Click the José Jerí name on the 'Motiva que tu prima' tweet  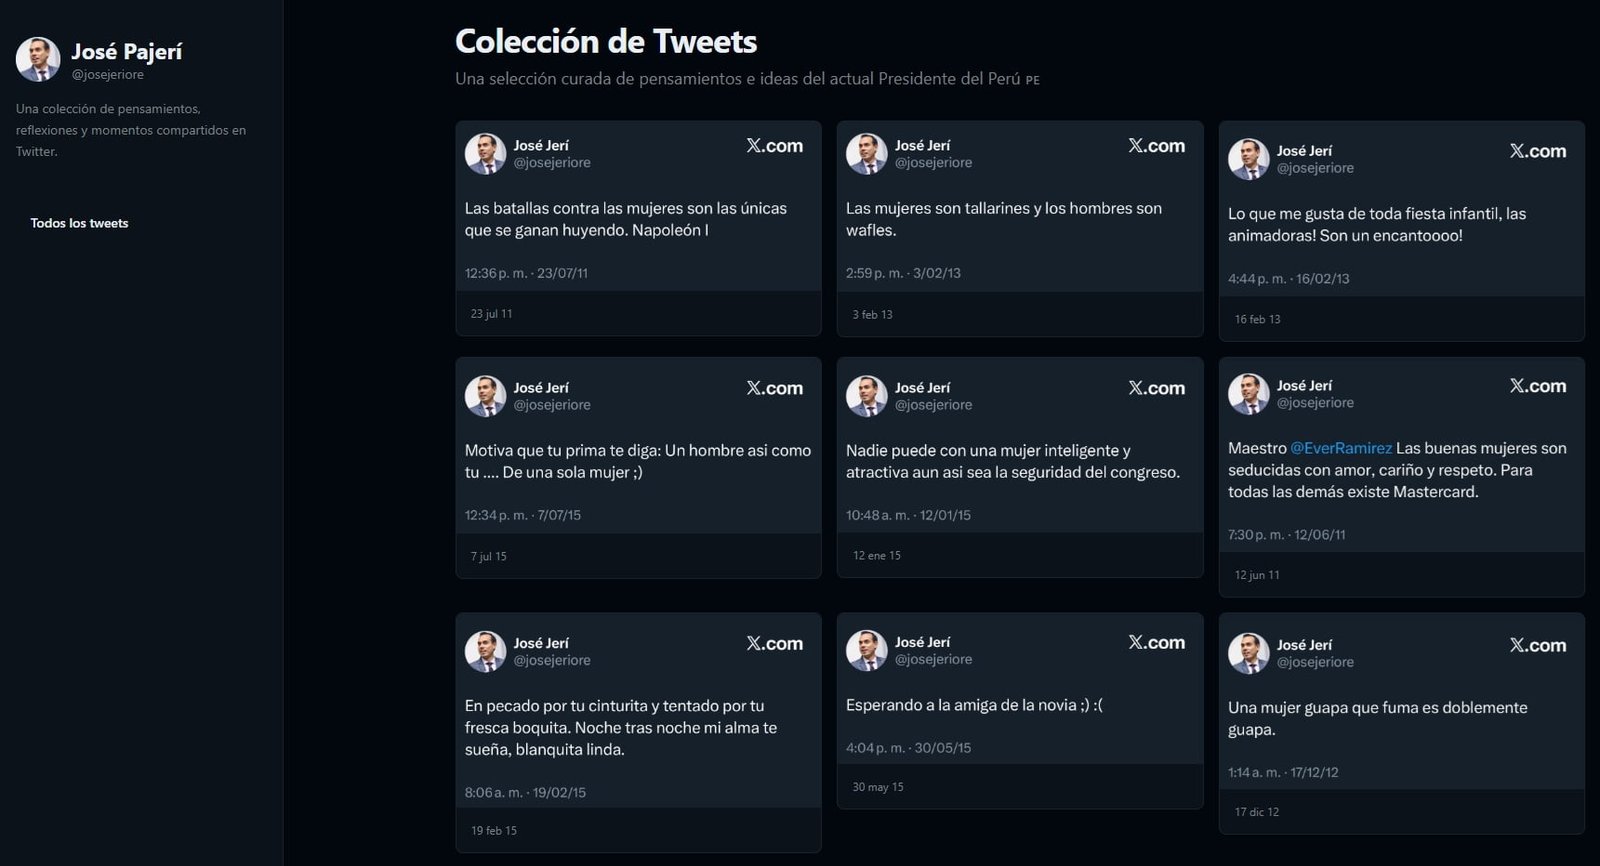pyautogui.click(x=541, y=388)
